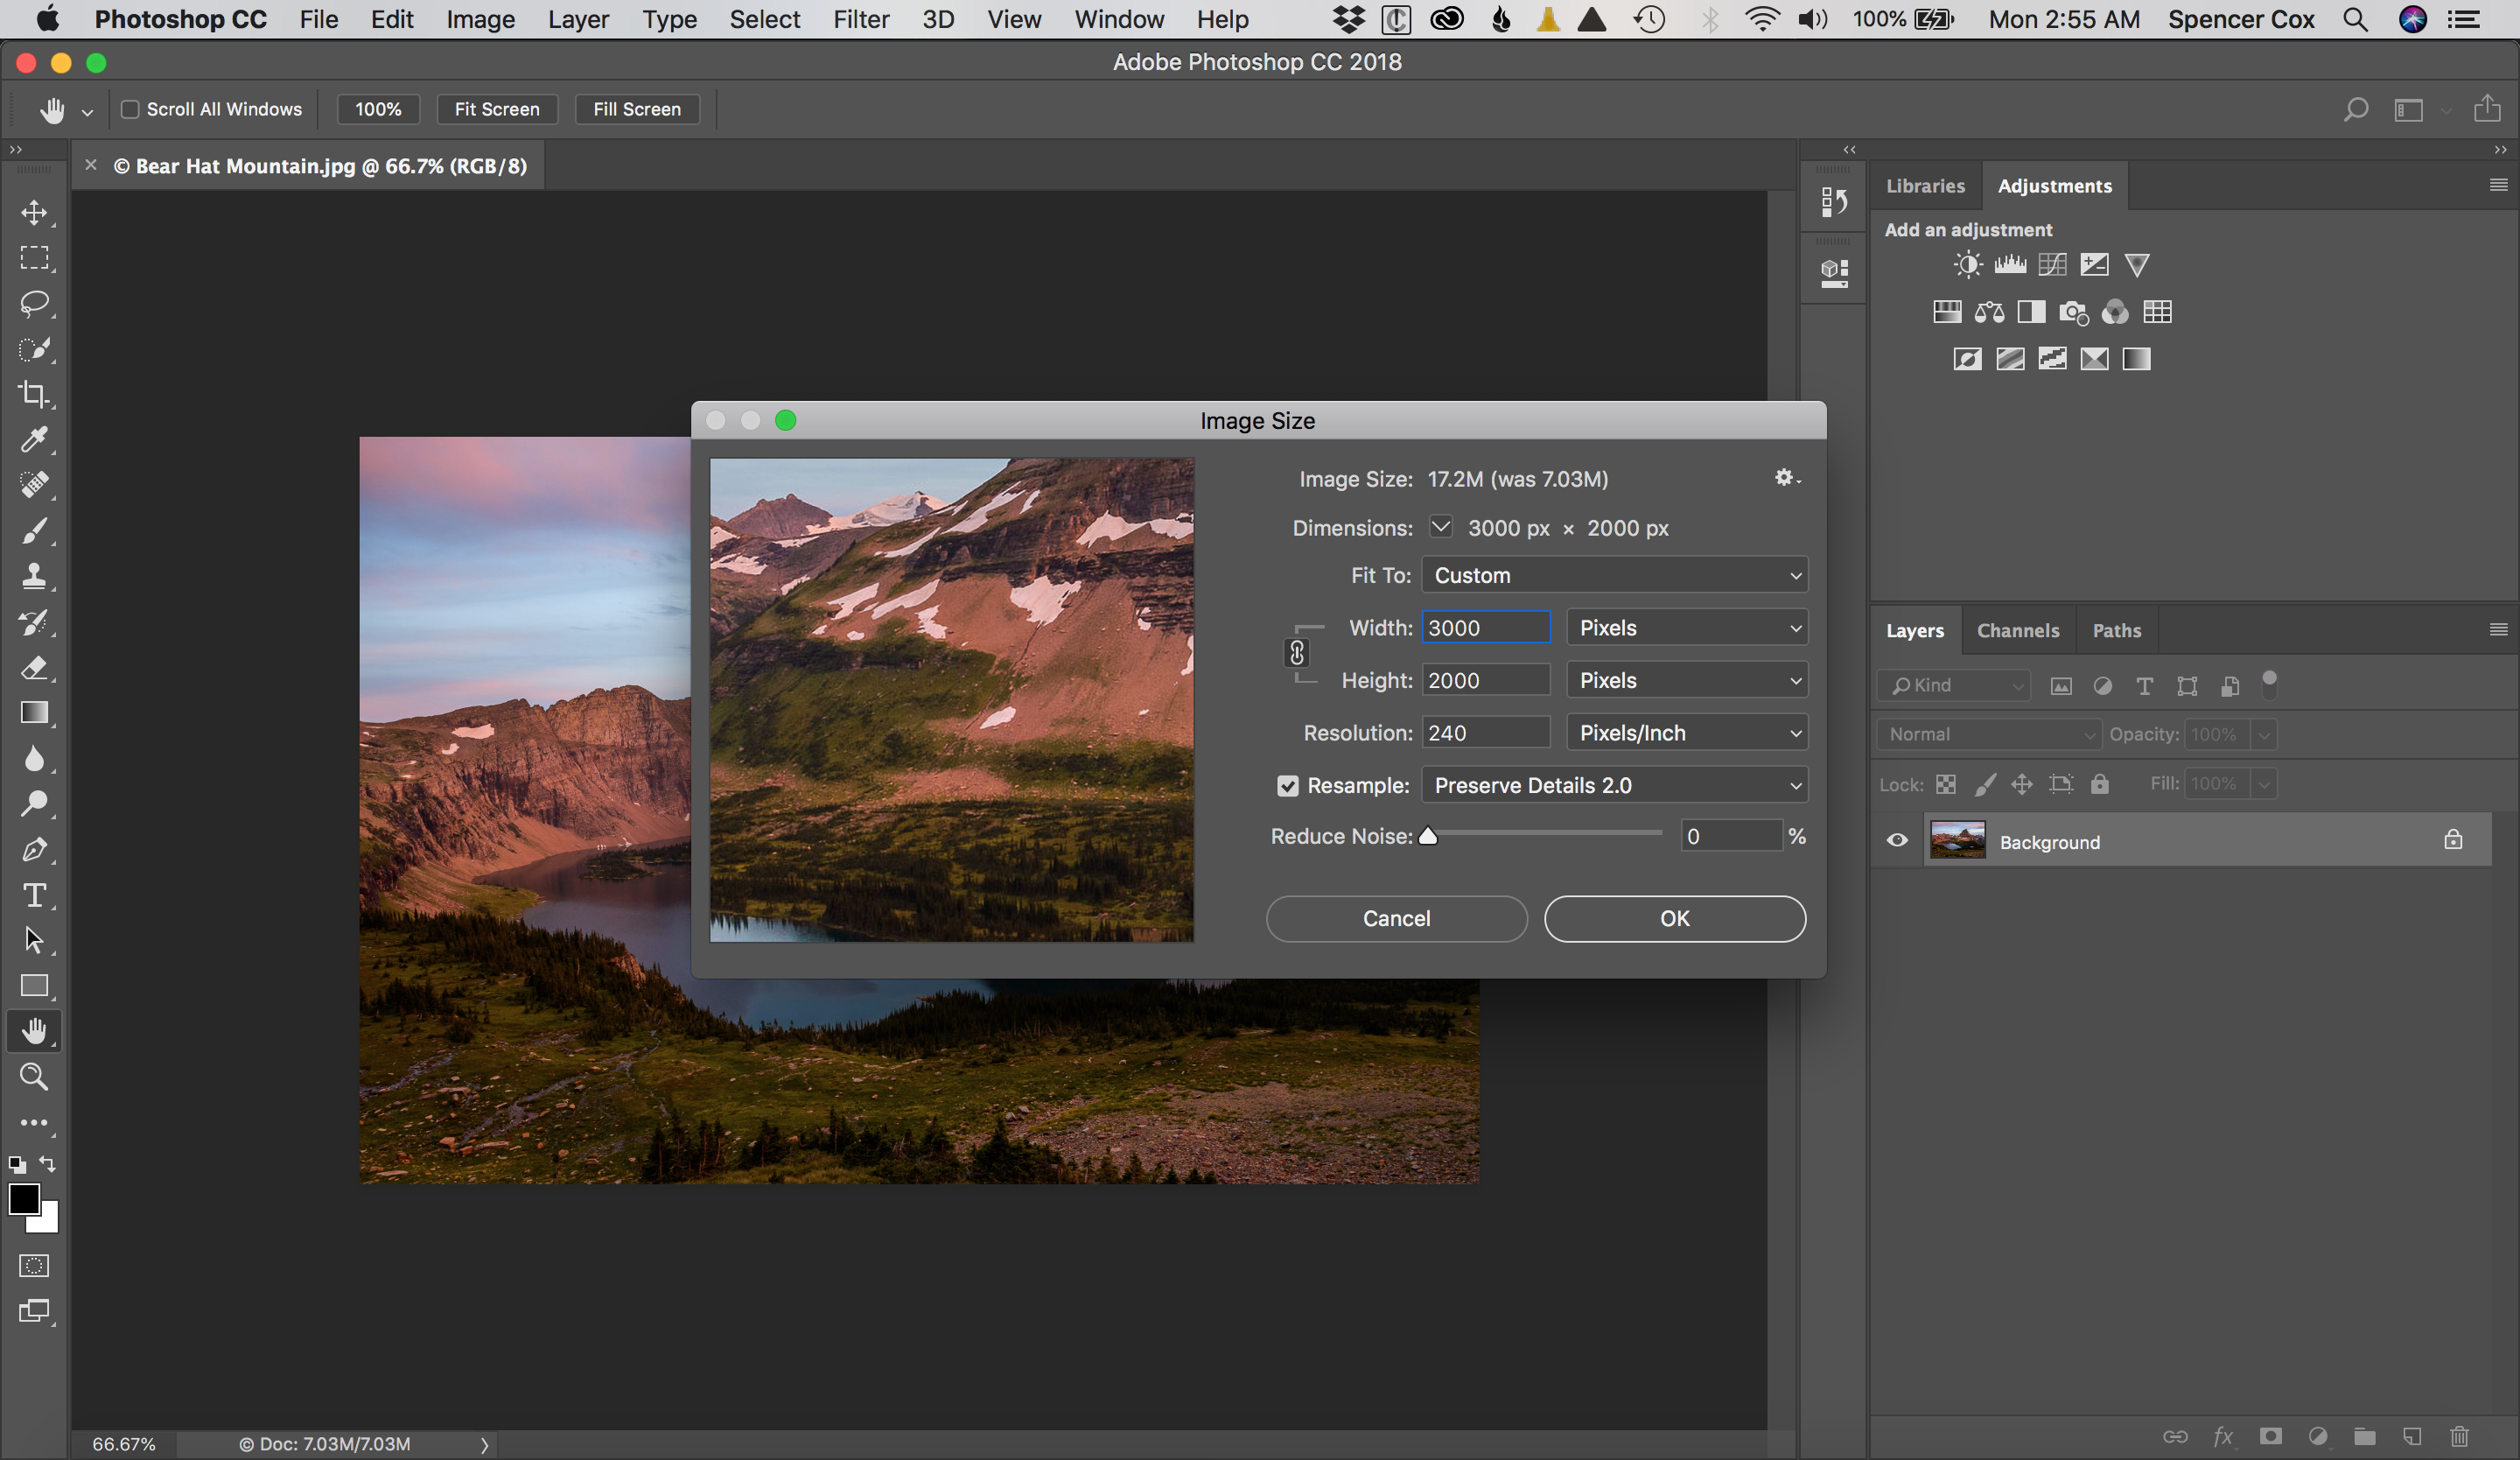Open the Image menu in menu bar
The image size is (2520, 1460).
coord(478,19)
